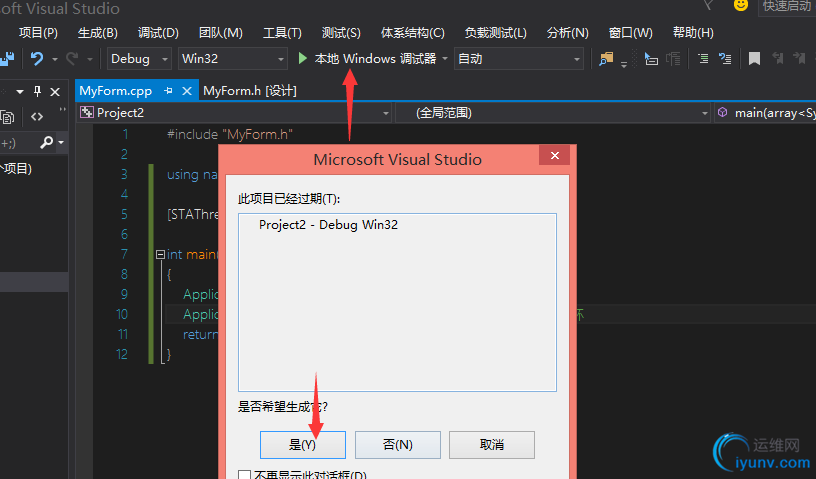Open the 体系结构(C) menu
This screenshot has width=816, height=479.
413,33
